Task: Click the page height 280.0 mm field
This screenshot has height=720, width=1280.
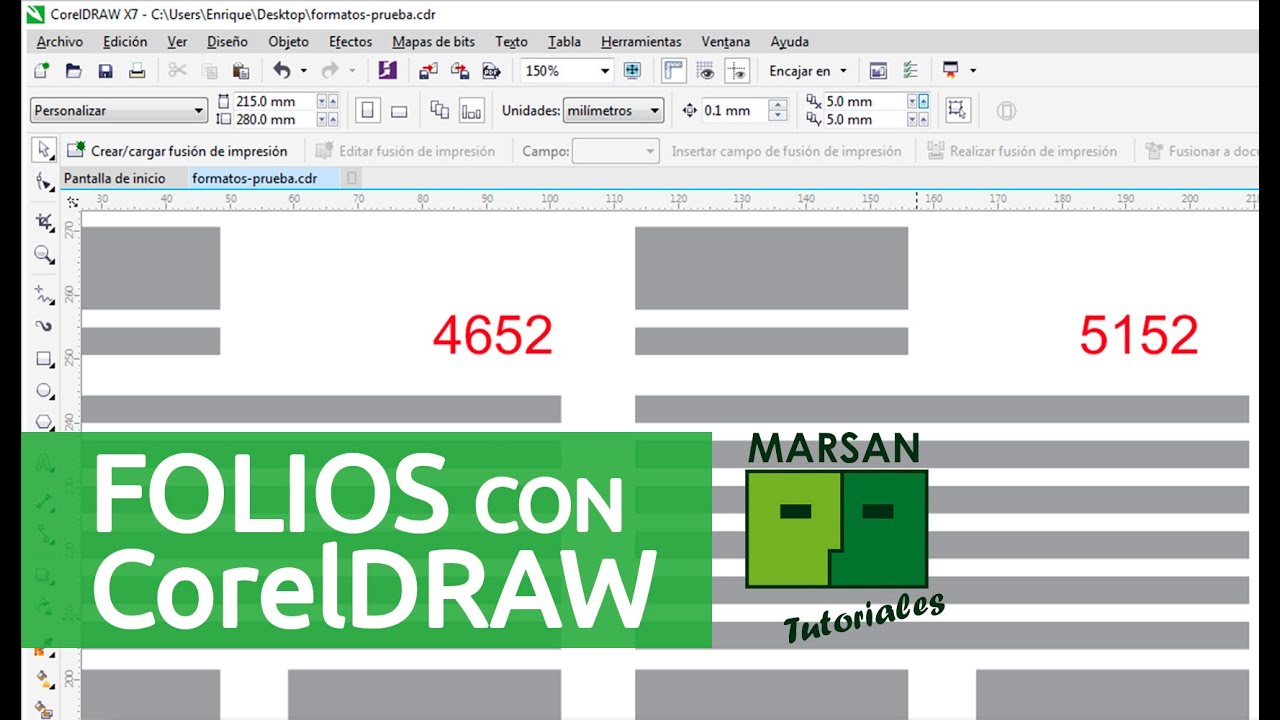Action: pyautogui.click(x=274, y=119)
